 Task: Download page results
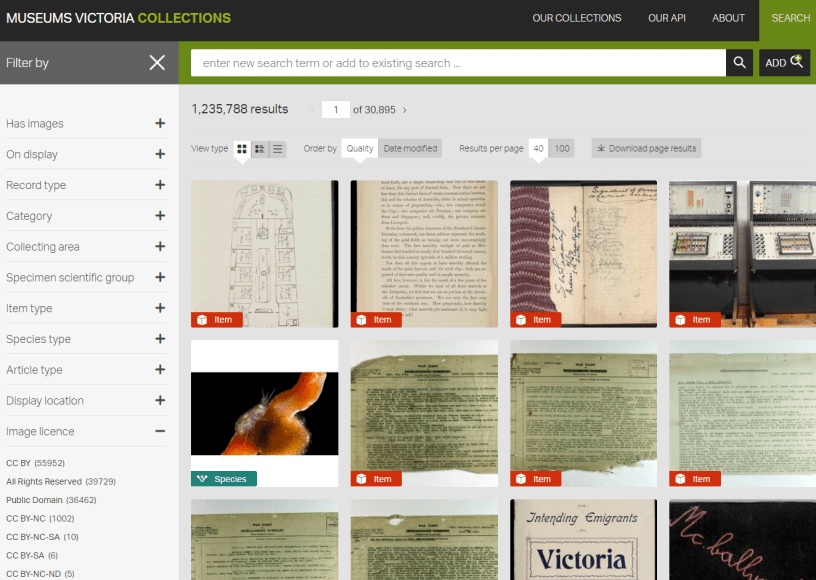tap(646, 149)
